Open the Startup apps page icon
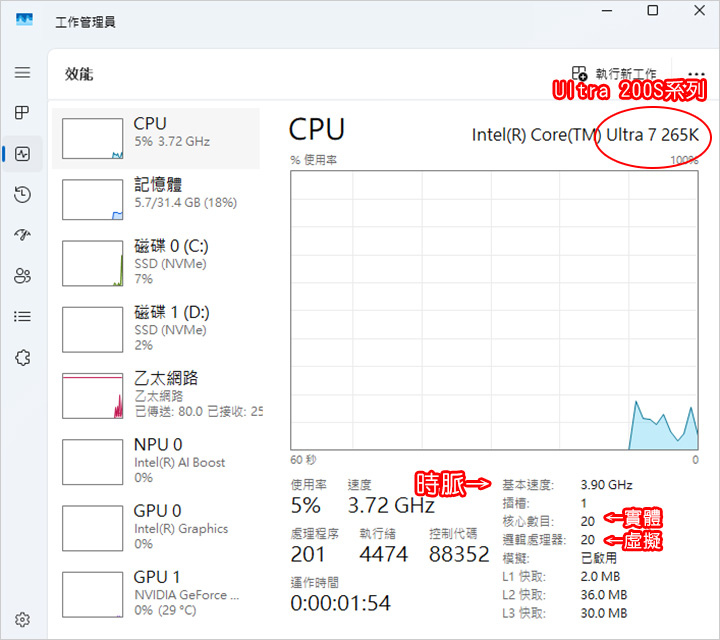The height and width of the screenshot is (640, 720). coord(22,235)
